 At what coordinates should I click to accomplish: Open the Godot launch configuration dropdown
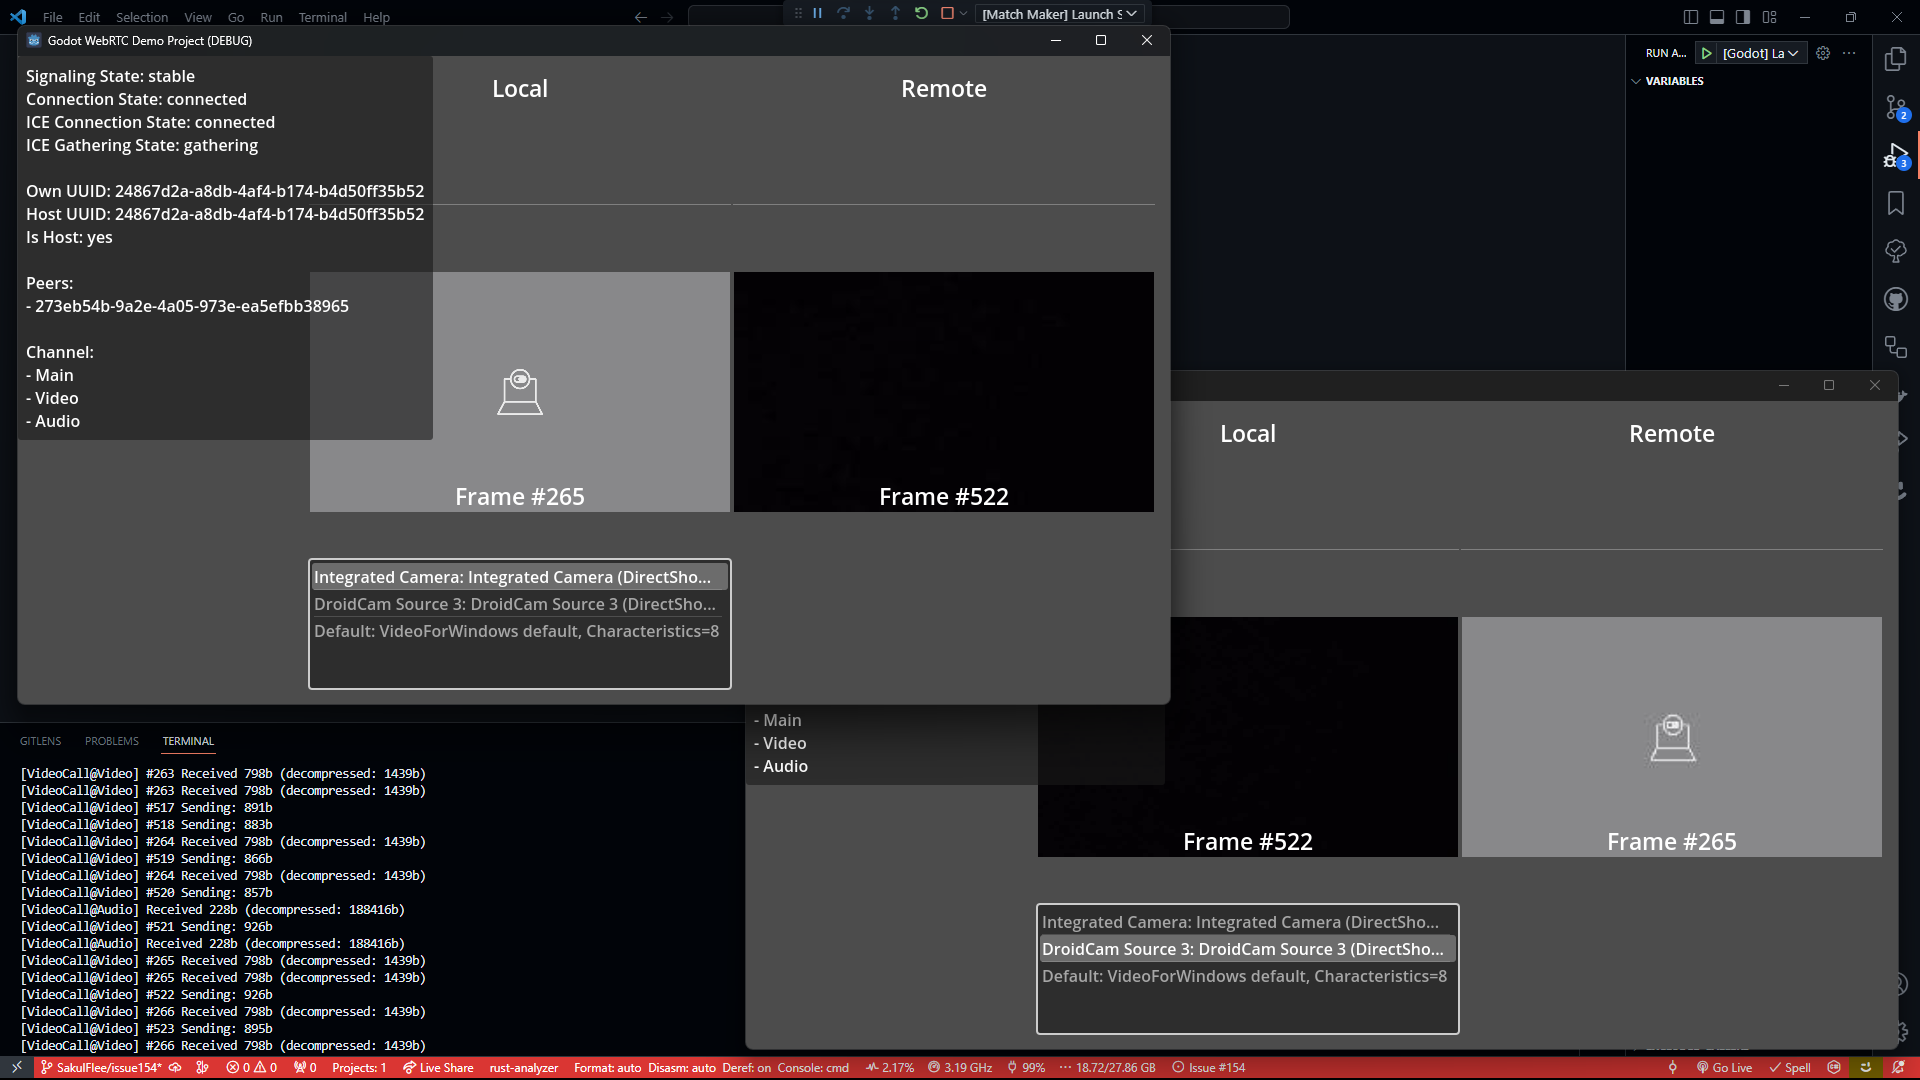tap(1760, 54)
